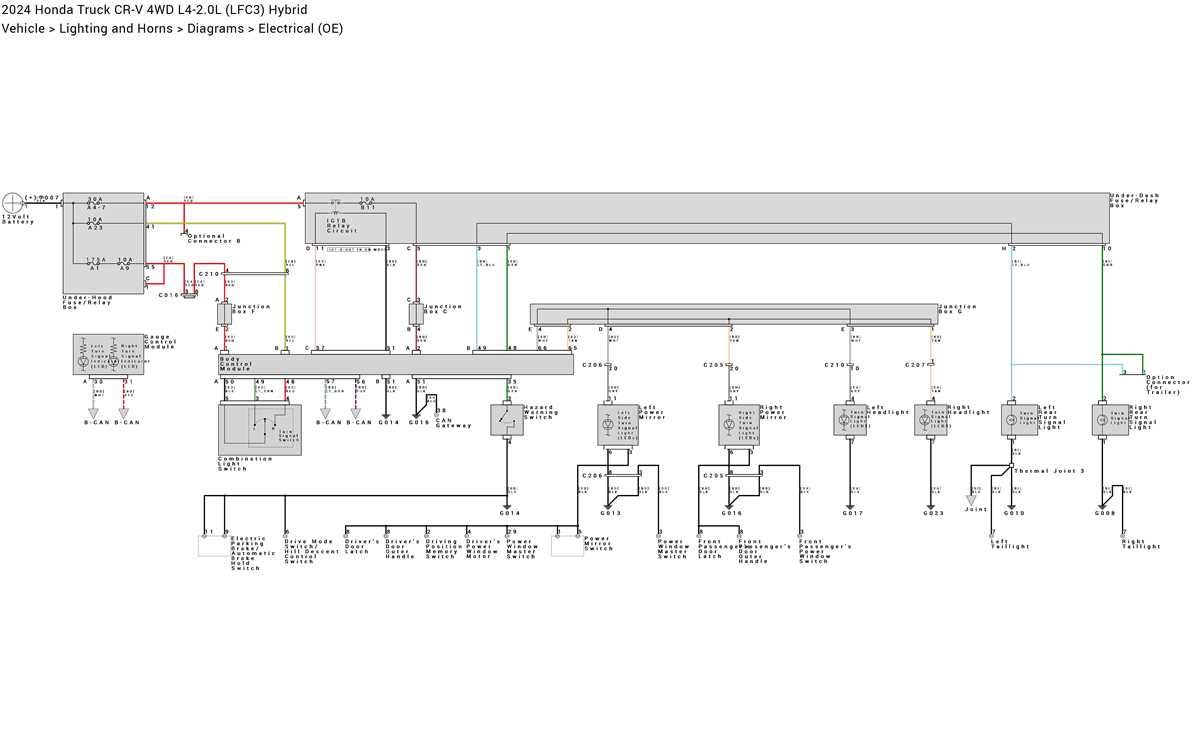
Task: Open the Vehicle breadcrumb
Action: click(25, 28)
